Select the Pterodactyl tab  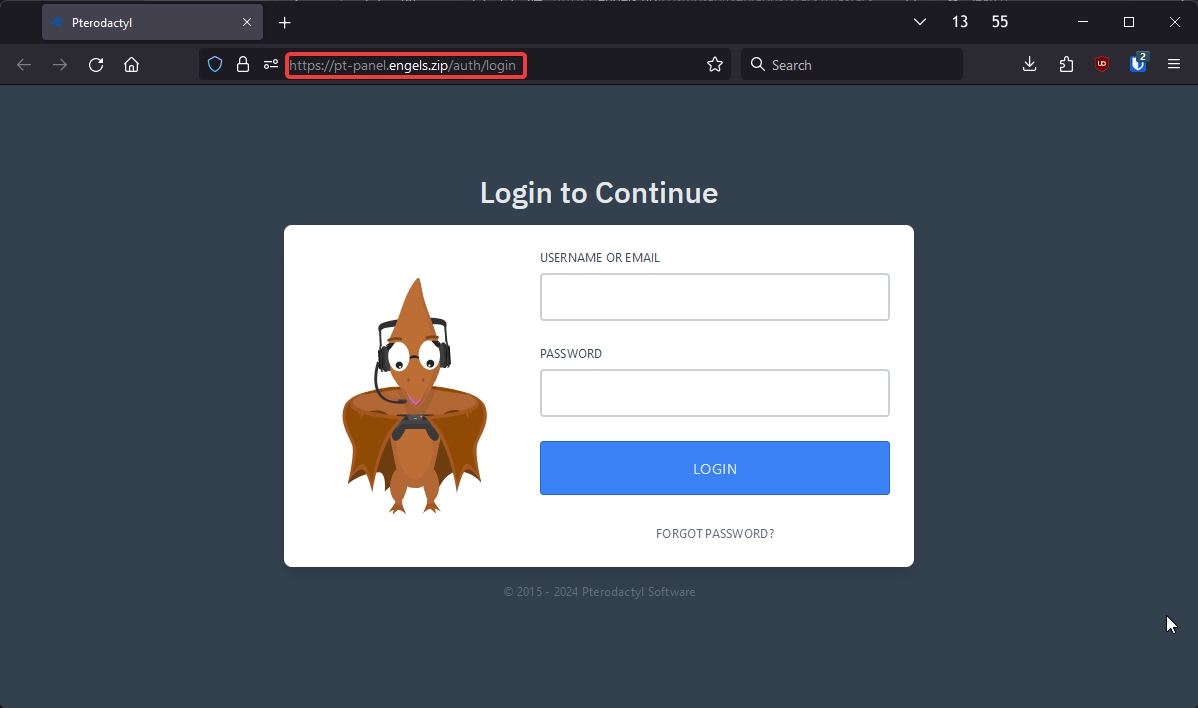(x=152, y=22)
